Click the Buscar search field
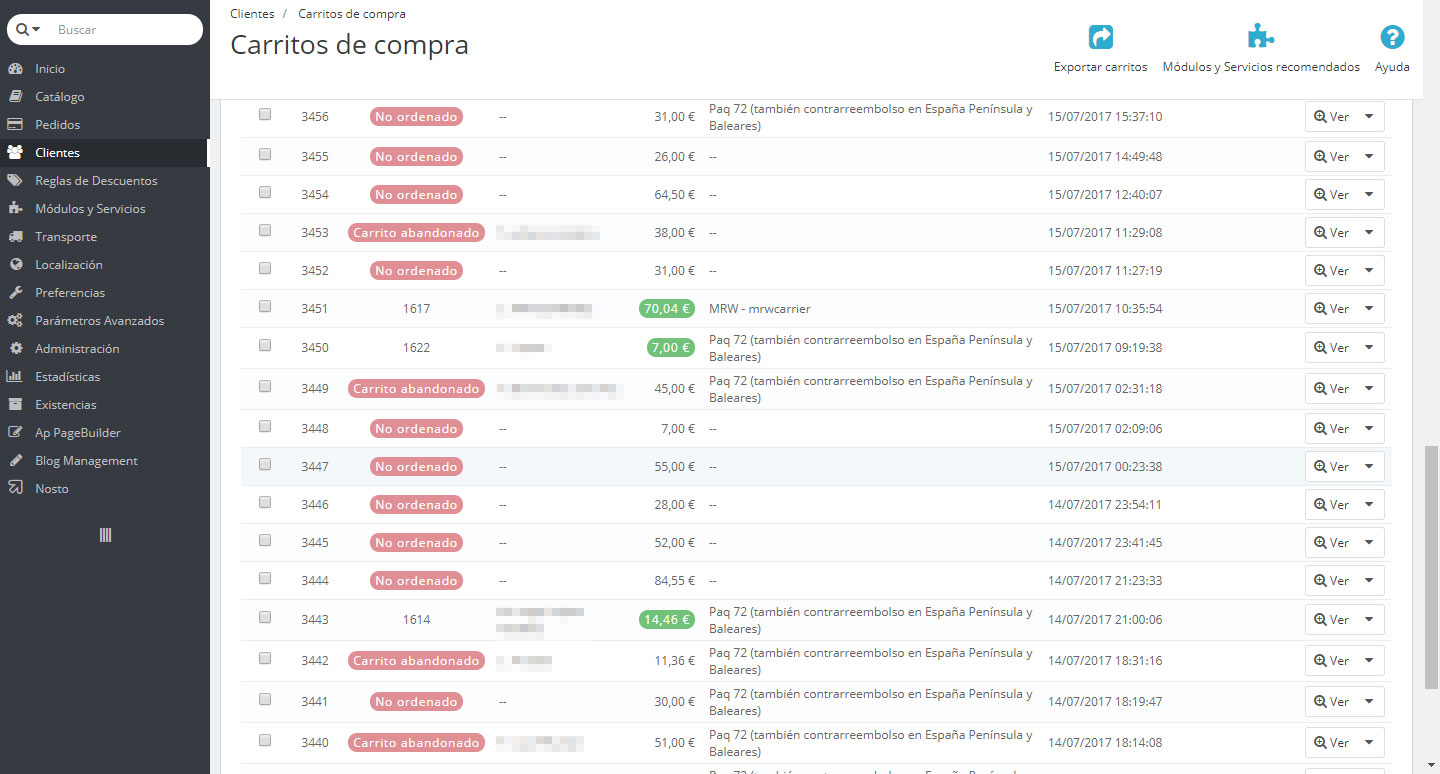The image size is (1440, 774). (125, 30)
